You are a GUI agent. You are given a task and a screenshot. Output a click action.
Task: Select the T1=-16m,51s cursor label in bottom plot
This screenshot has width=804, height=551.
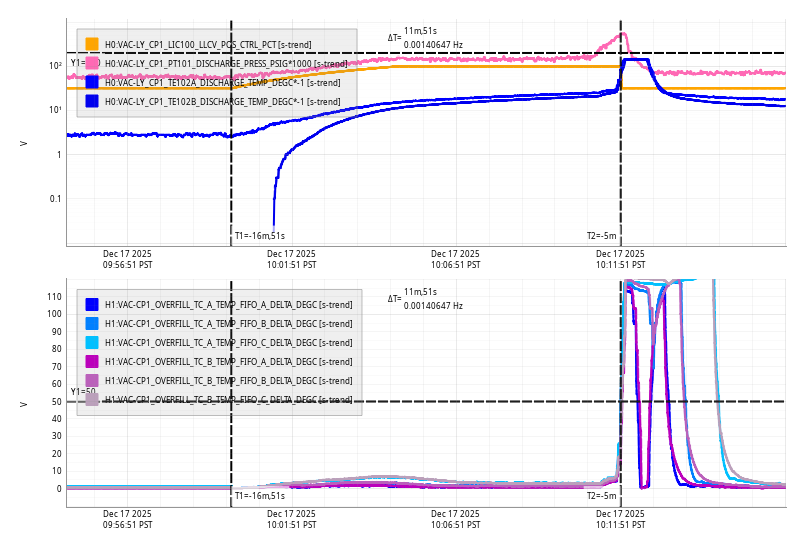260,495
